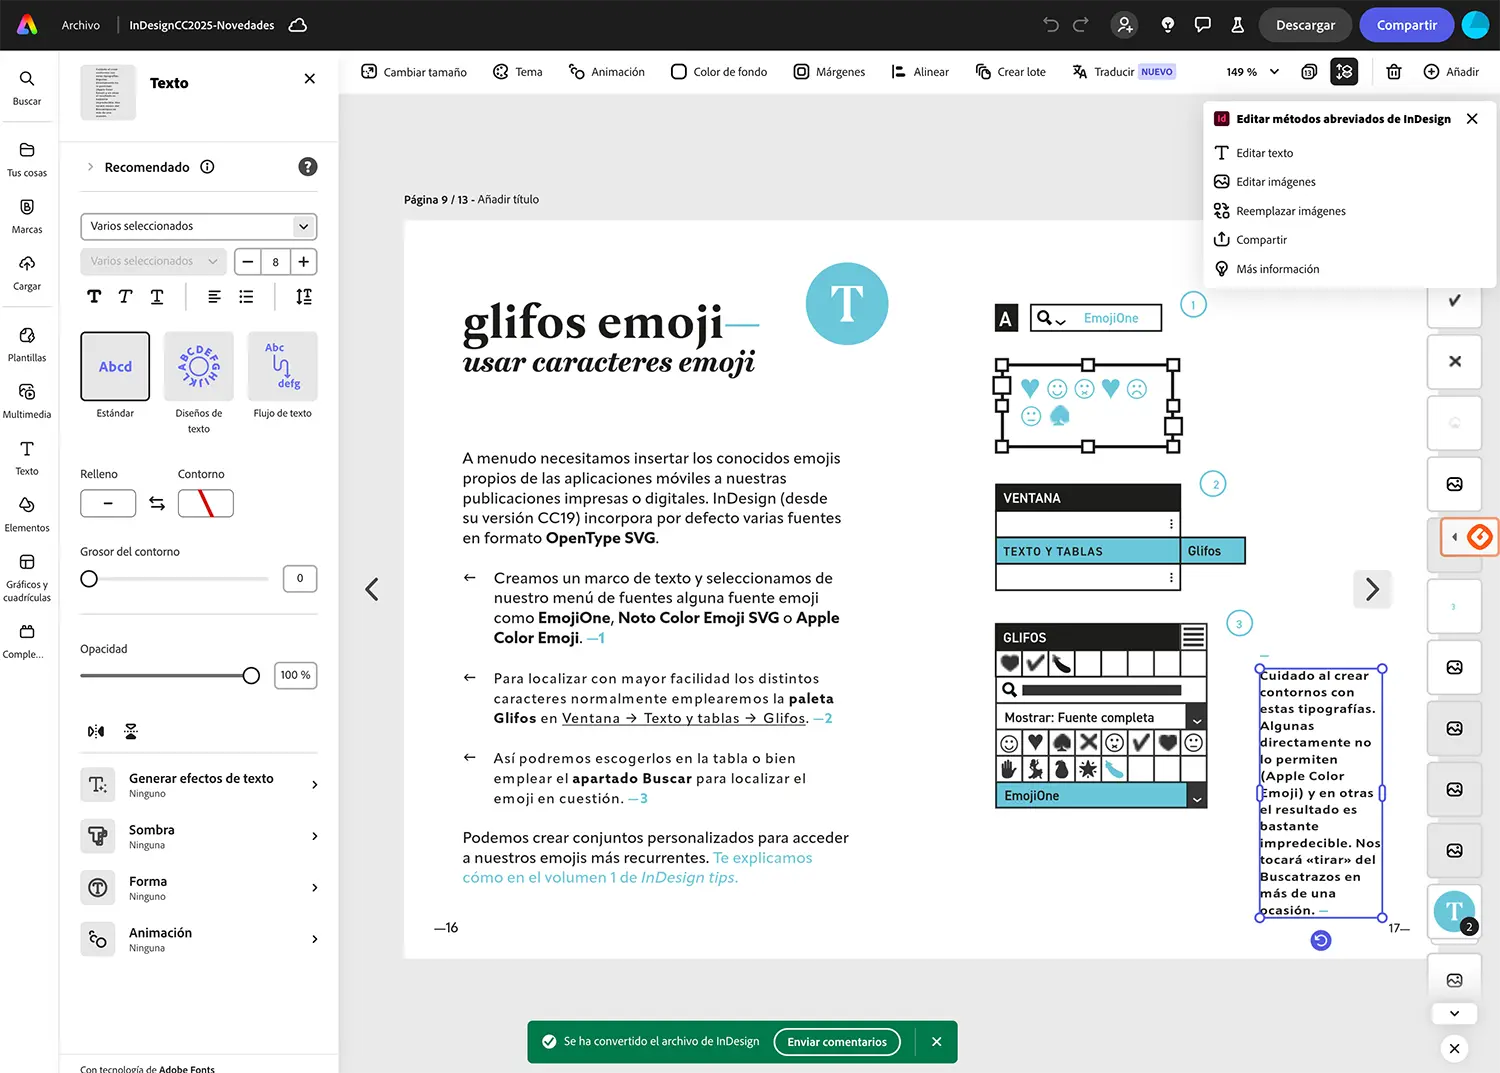Toggle bold text formatting

94,297
